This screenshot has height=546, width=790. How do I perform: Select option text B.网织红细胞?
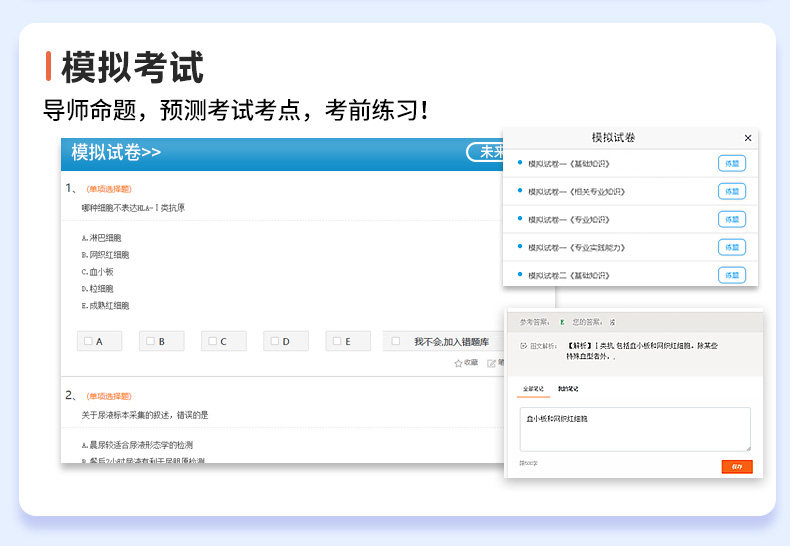tap(105, 255)
